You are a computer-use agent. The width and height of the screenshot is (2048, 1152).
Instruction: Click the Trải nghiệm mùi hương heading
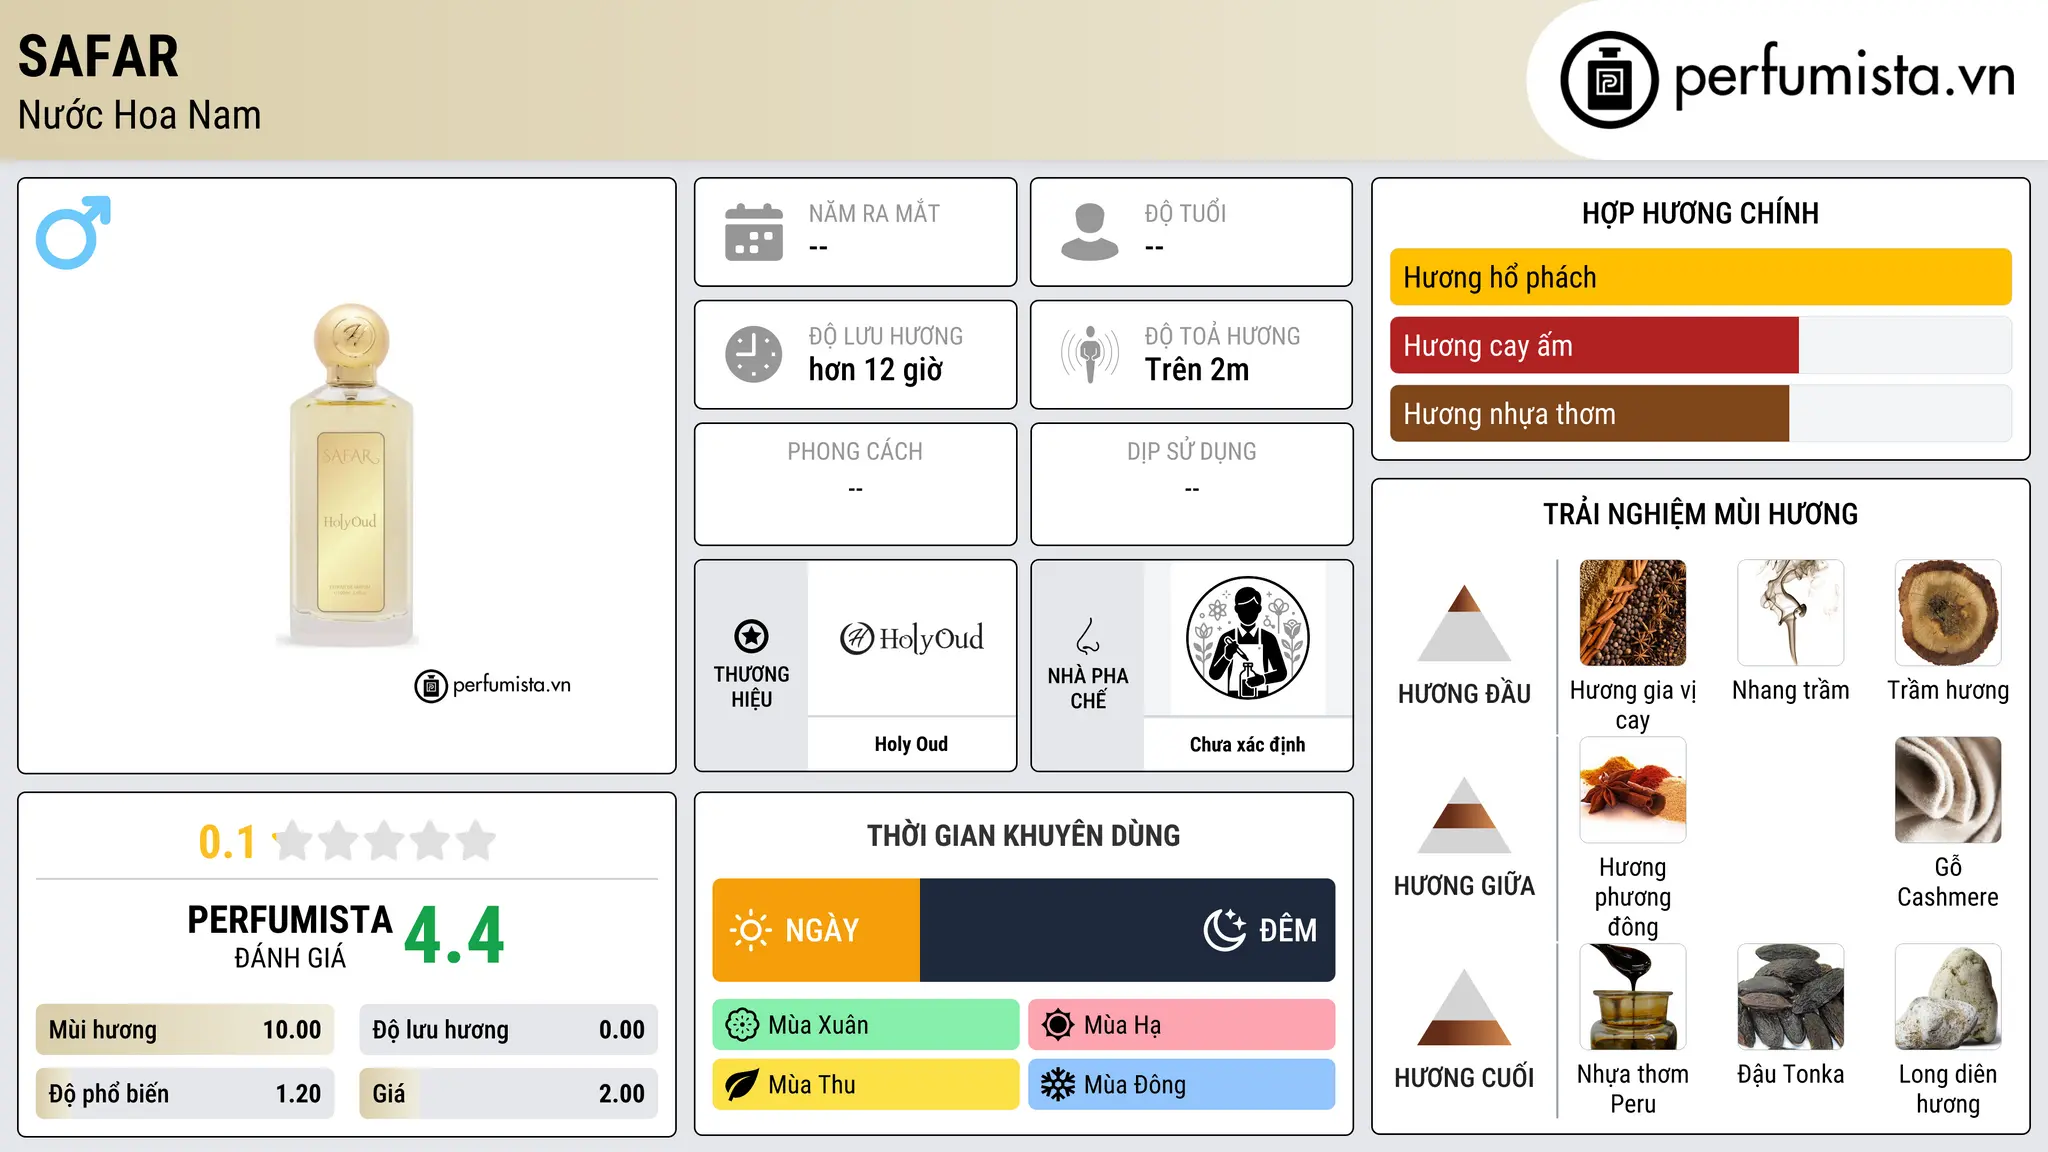click(x=1700, y=514)
